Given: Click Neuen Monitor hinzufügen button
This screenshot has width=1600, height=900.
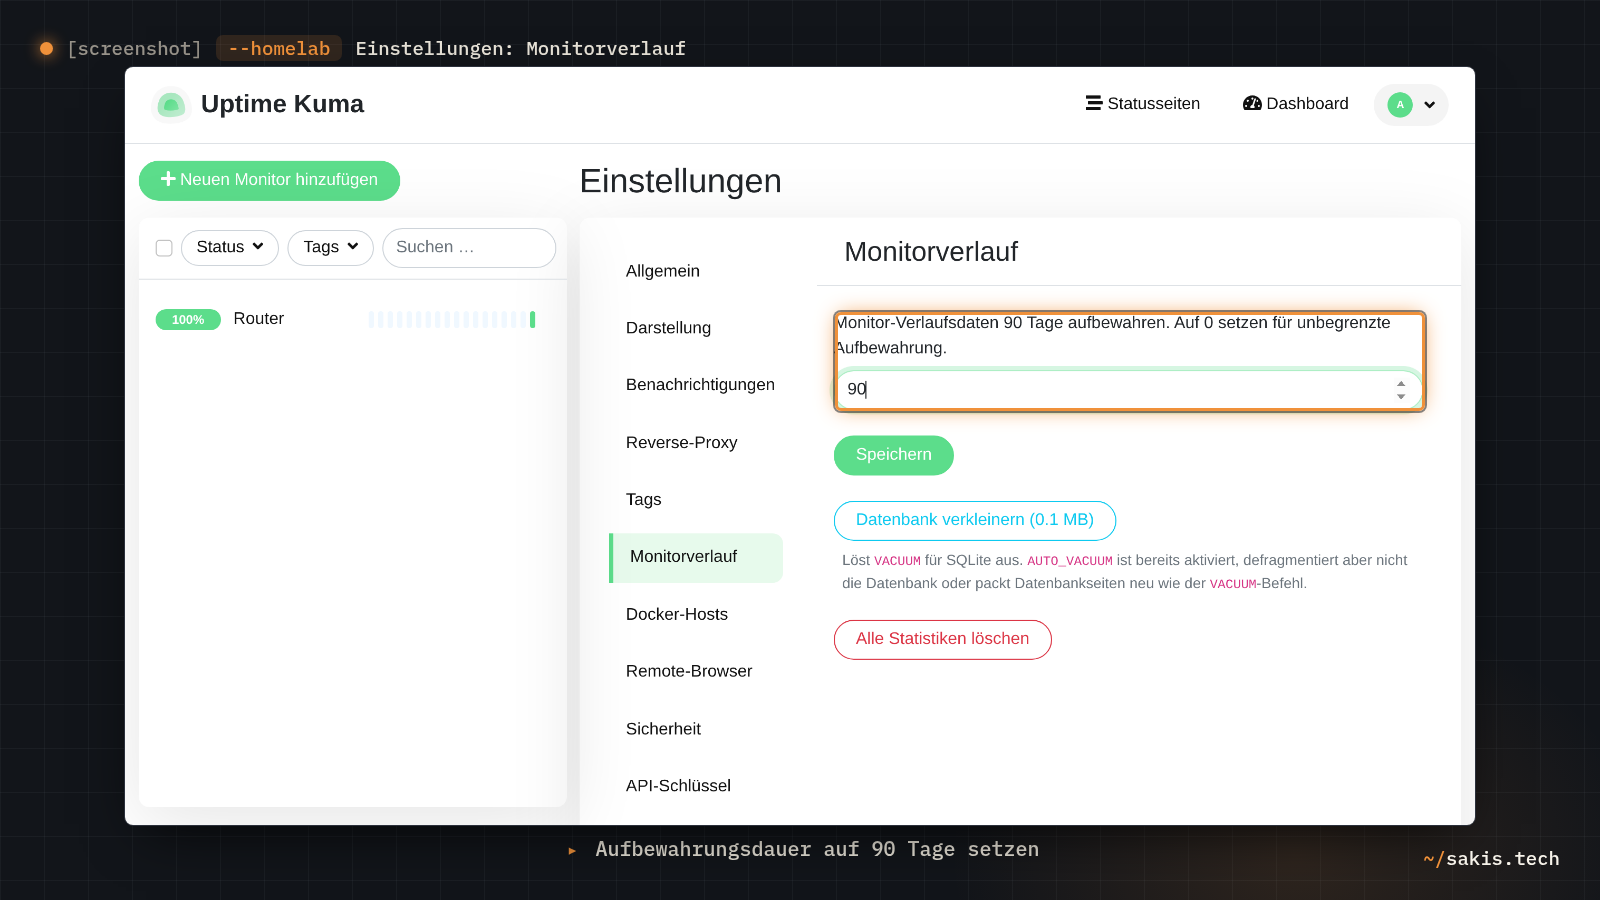Looking at the screenshot, I should (x=269, y=180).
